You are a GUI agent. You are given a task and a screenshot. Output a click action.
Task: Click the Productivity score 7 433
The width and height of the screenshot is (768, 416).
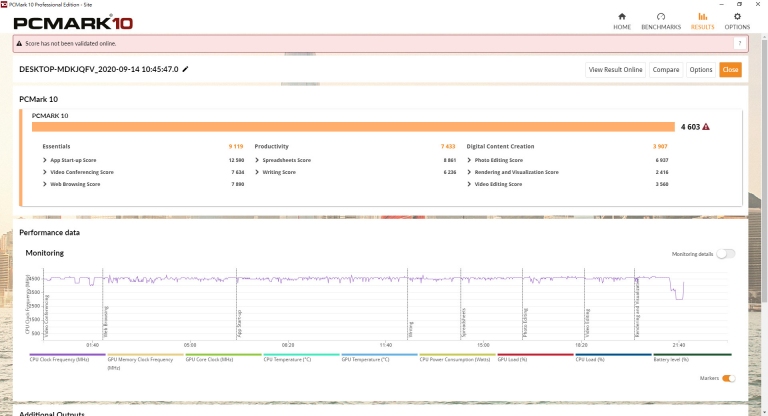pyautogui.click(x=448, y=147)
